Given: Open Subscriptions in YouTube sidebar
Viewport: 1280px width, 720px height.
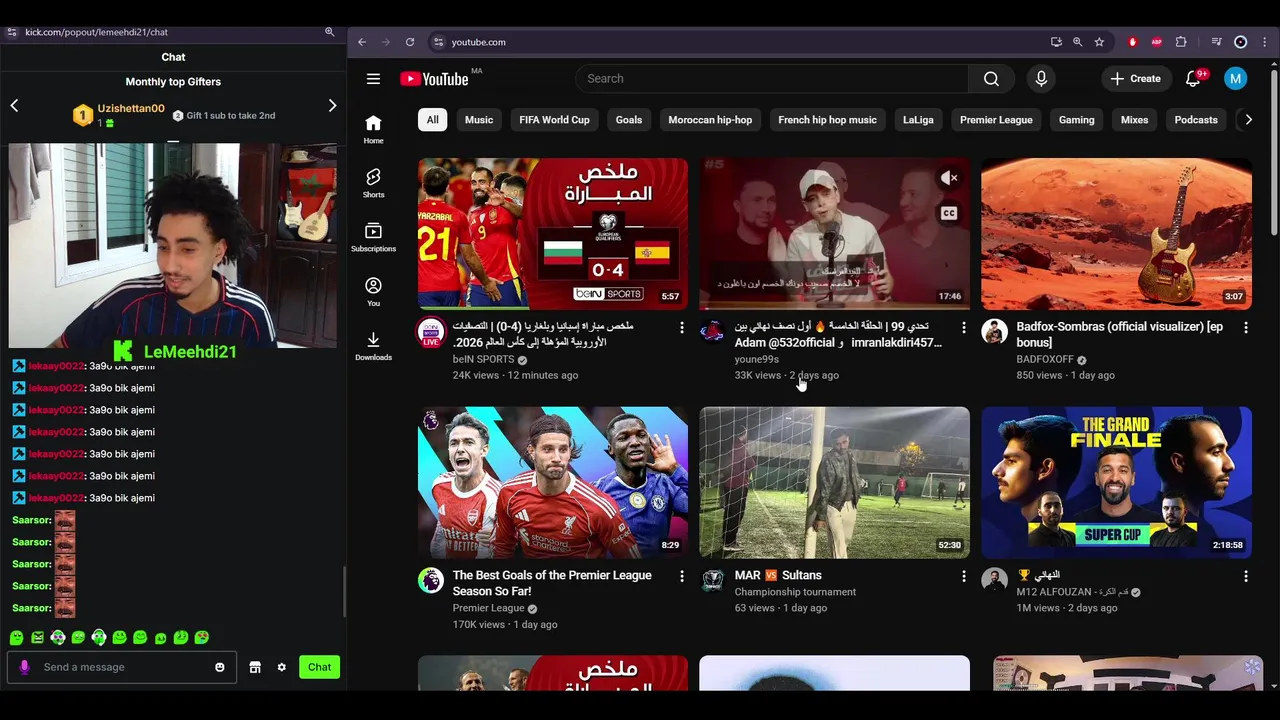Looking at the screenshot, I should [x=373, y=237].
